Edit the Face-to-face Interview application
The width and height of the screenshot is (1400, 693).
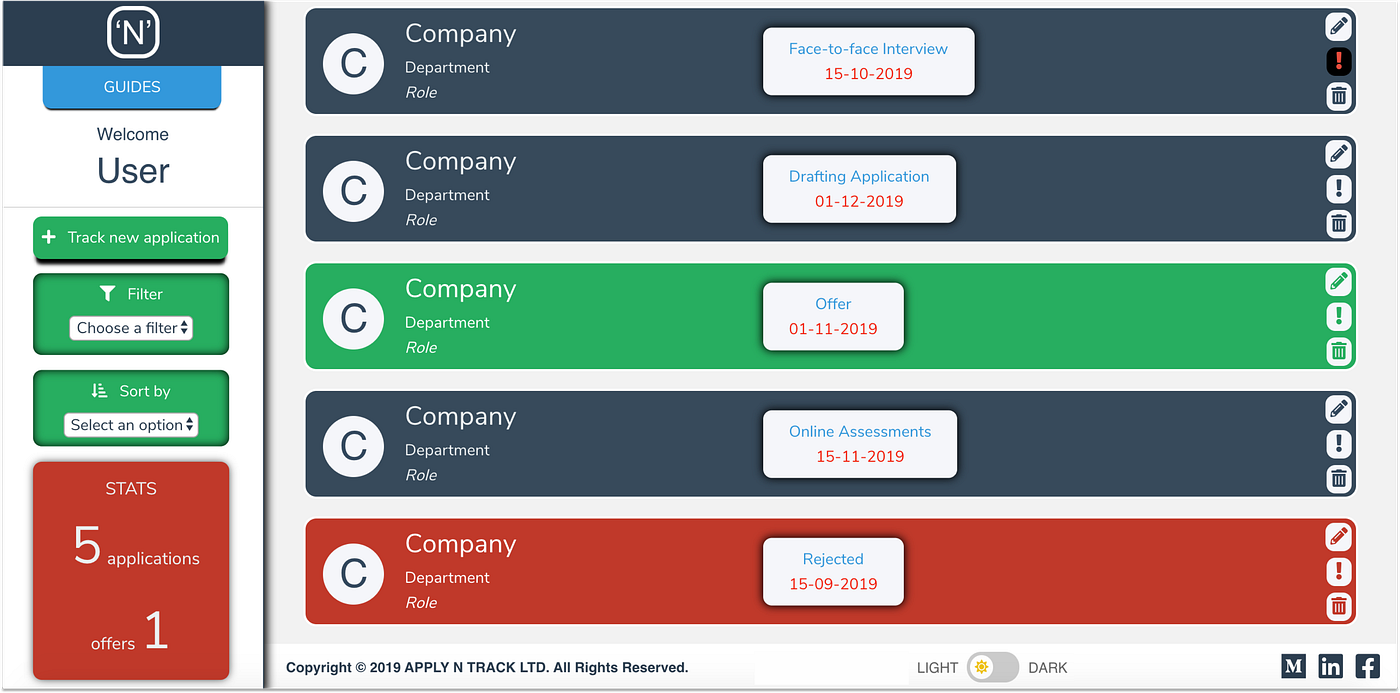[1338, 27]
